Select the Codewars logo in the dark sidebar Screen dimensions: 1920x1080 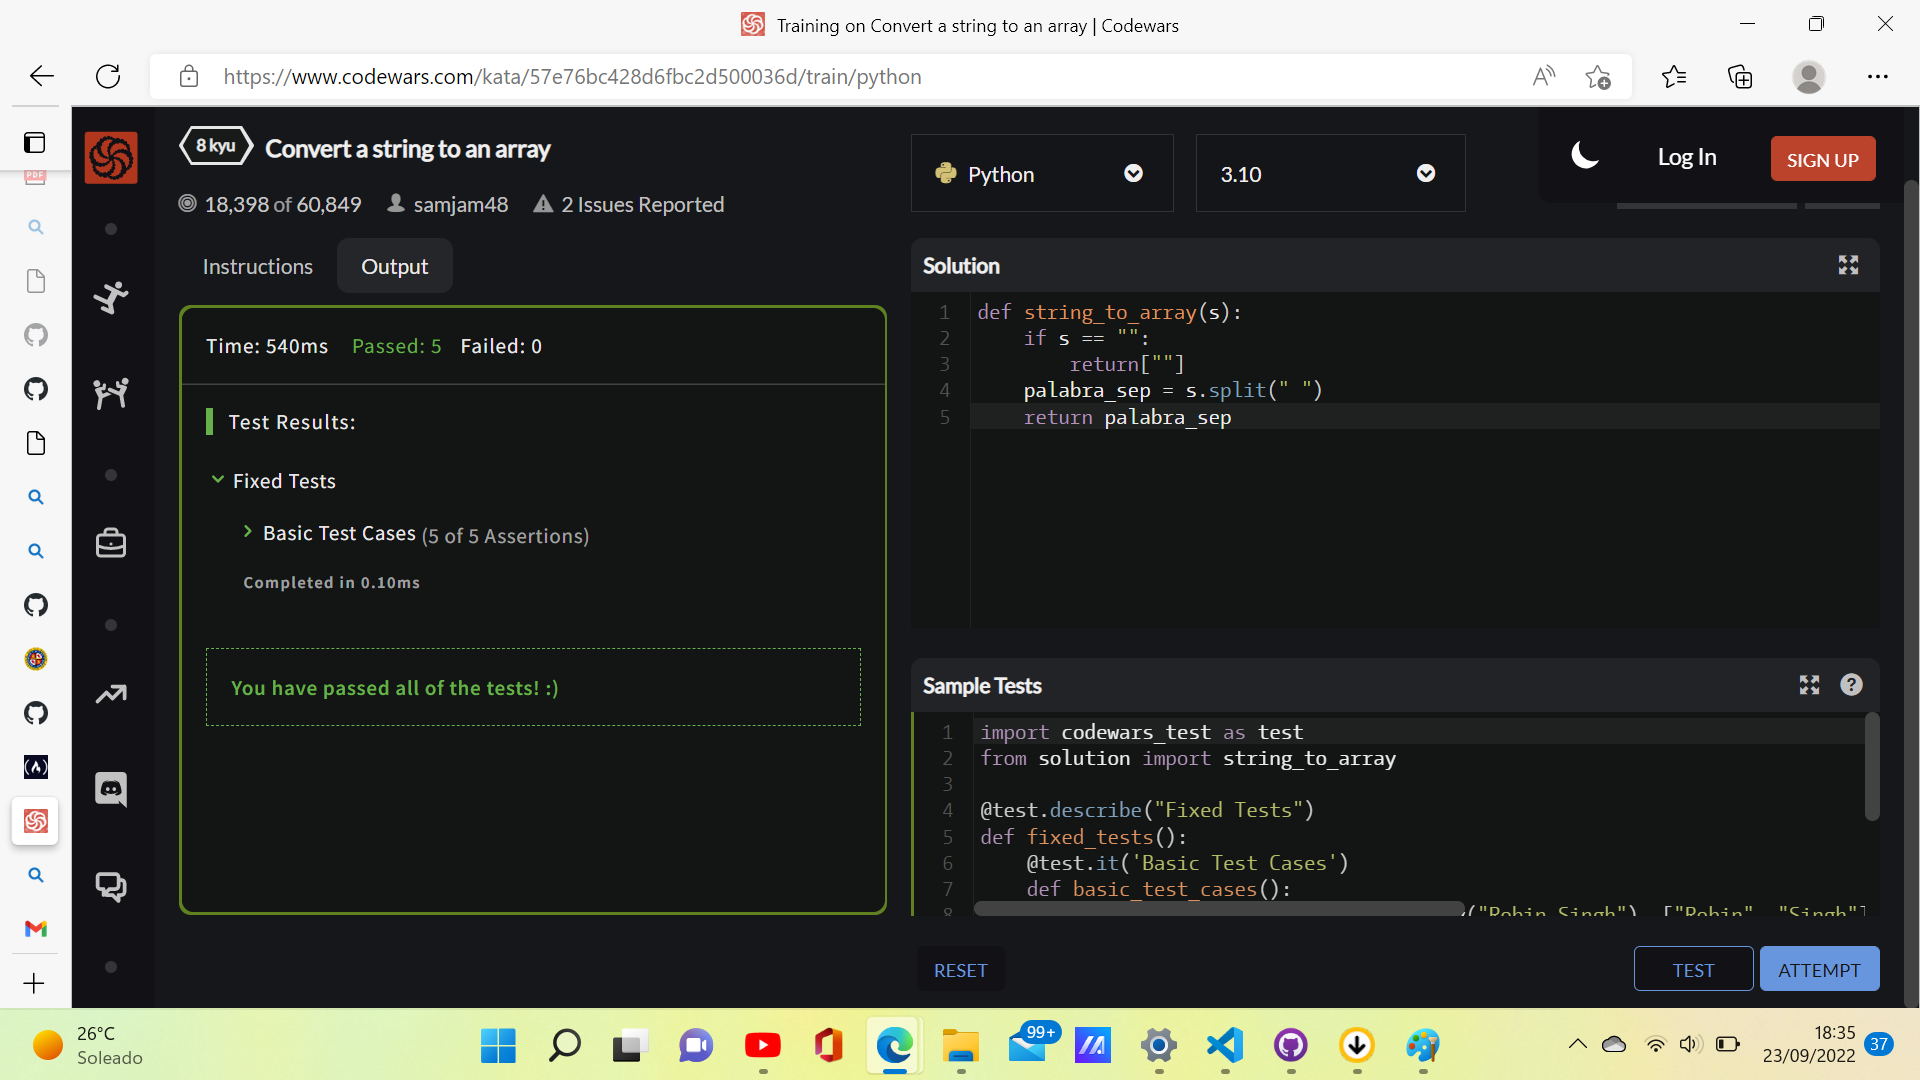click(110, 157)
